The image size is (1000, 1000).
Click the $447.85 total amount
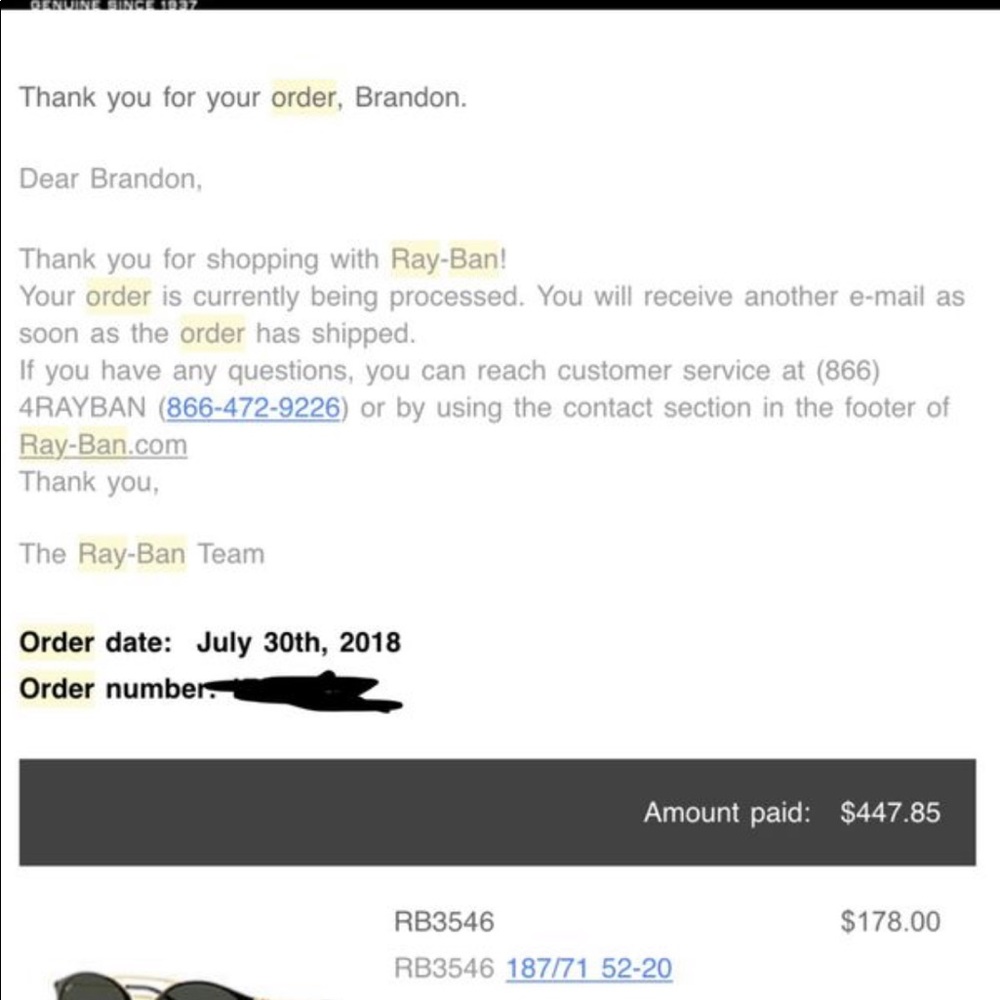890,812
